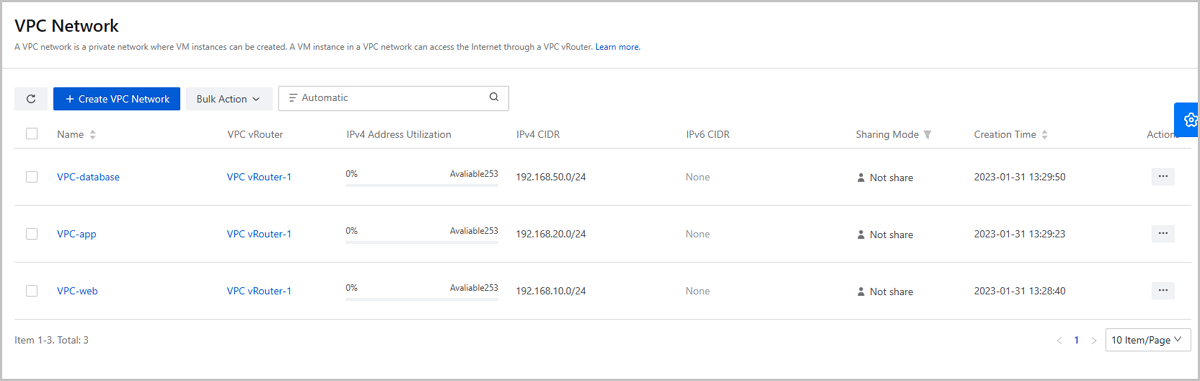This screenshot has height=381, width=1200.
Task: Click Create VPC Network button
Action: click(x=117, y=99)
